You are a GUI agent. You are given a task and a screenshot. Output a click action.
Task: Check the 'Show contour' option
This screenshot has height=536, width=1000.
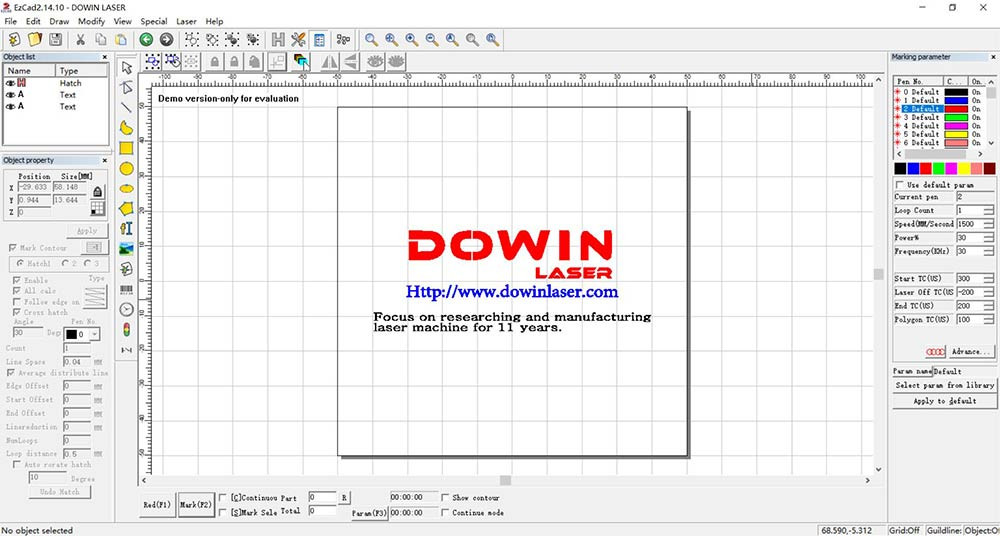tap(446, 497)
